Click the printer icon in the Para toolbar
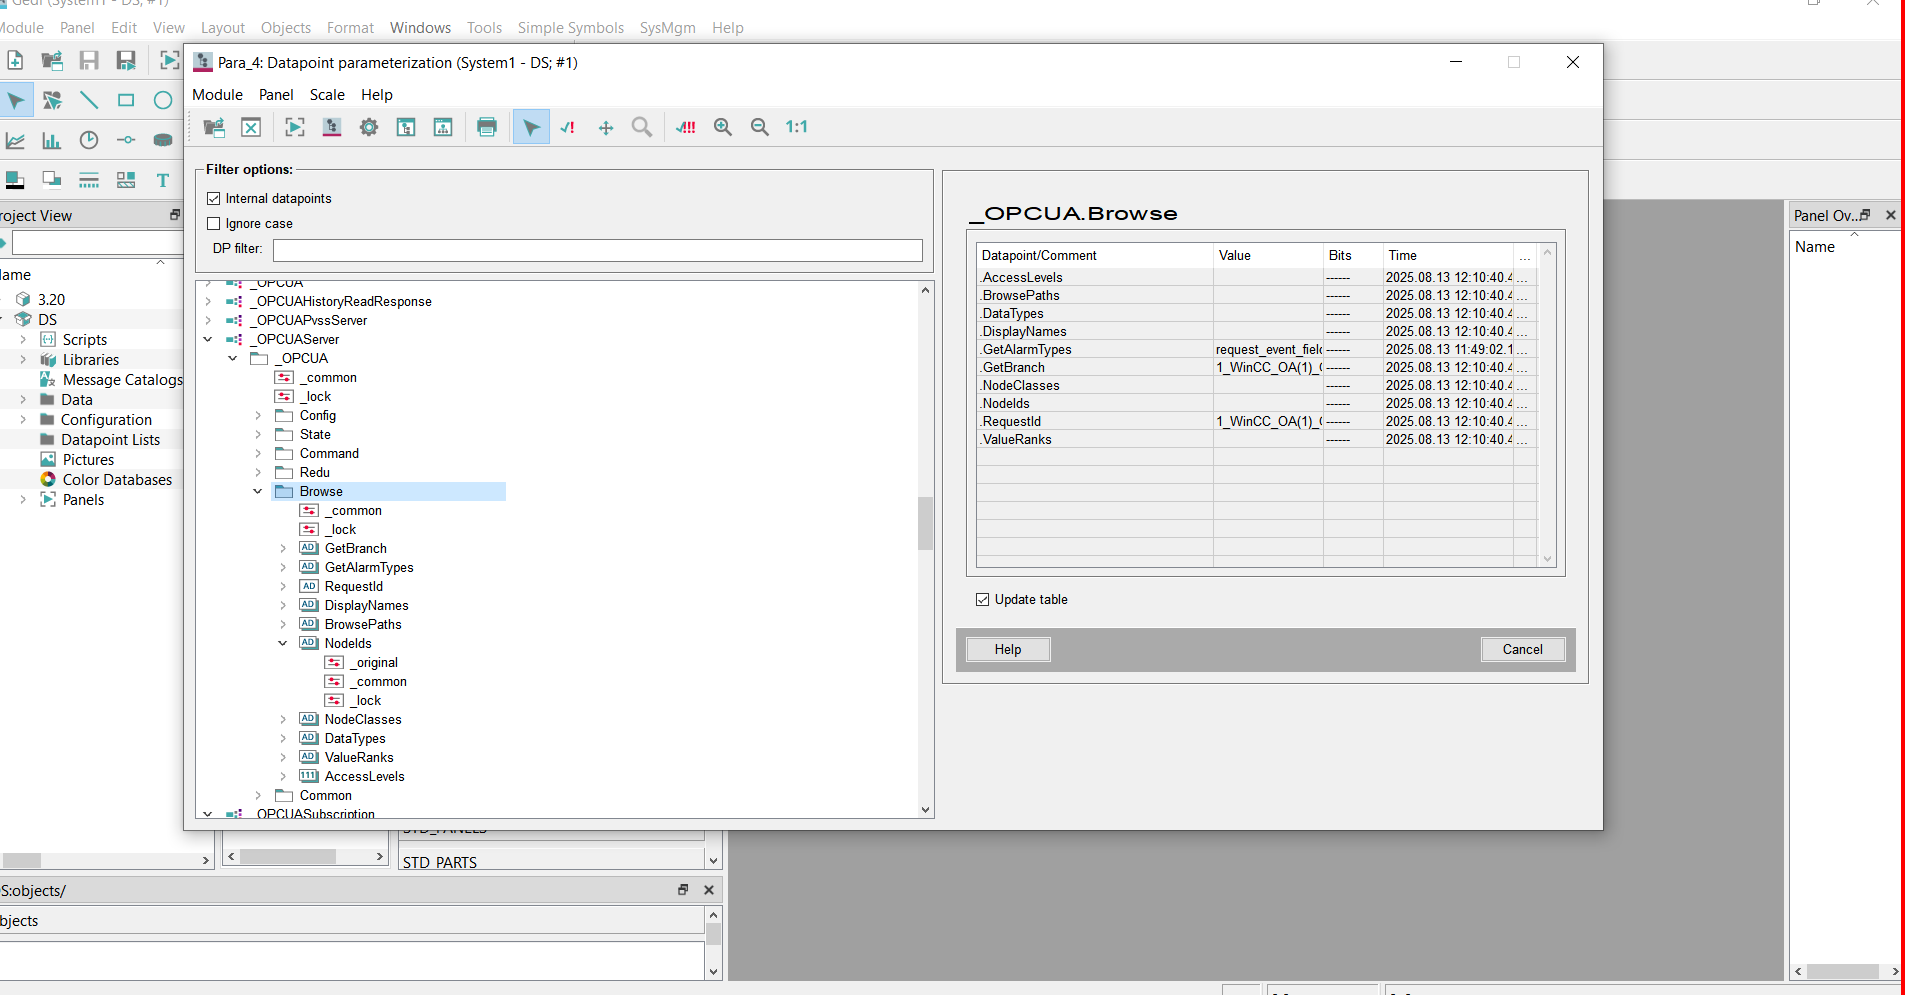 (487, 127)
